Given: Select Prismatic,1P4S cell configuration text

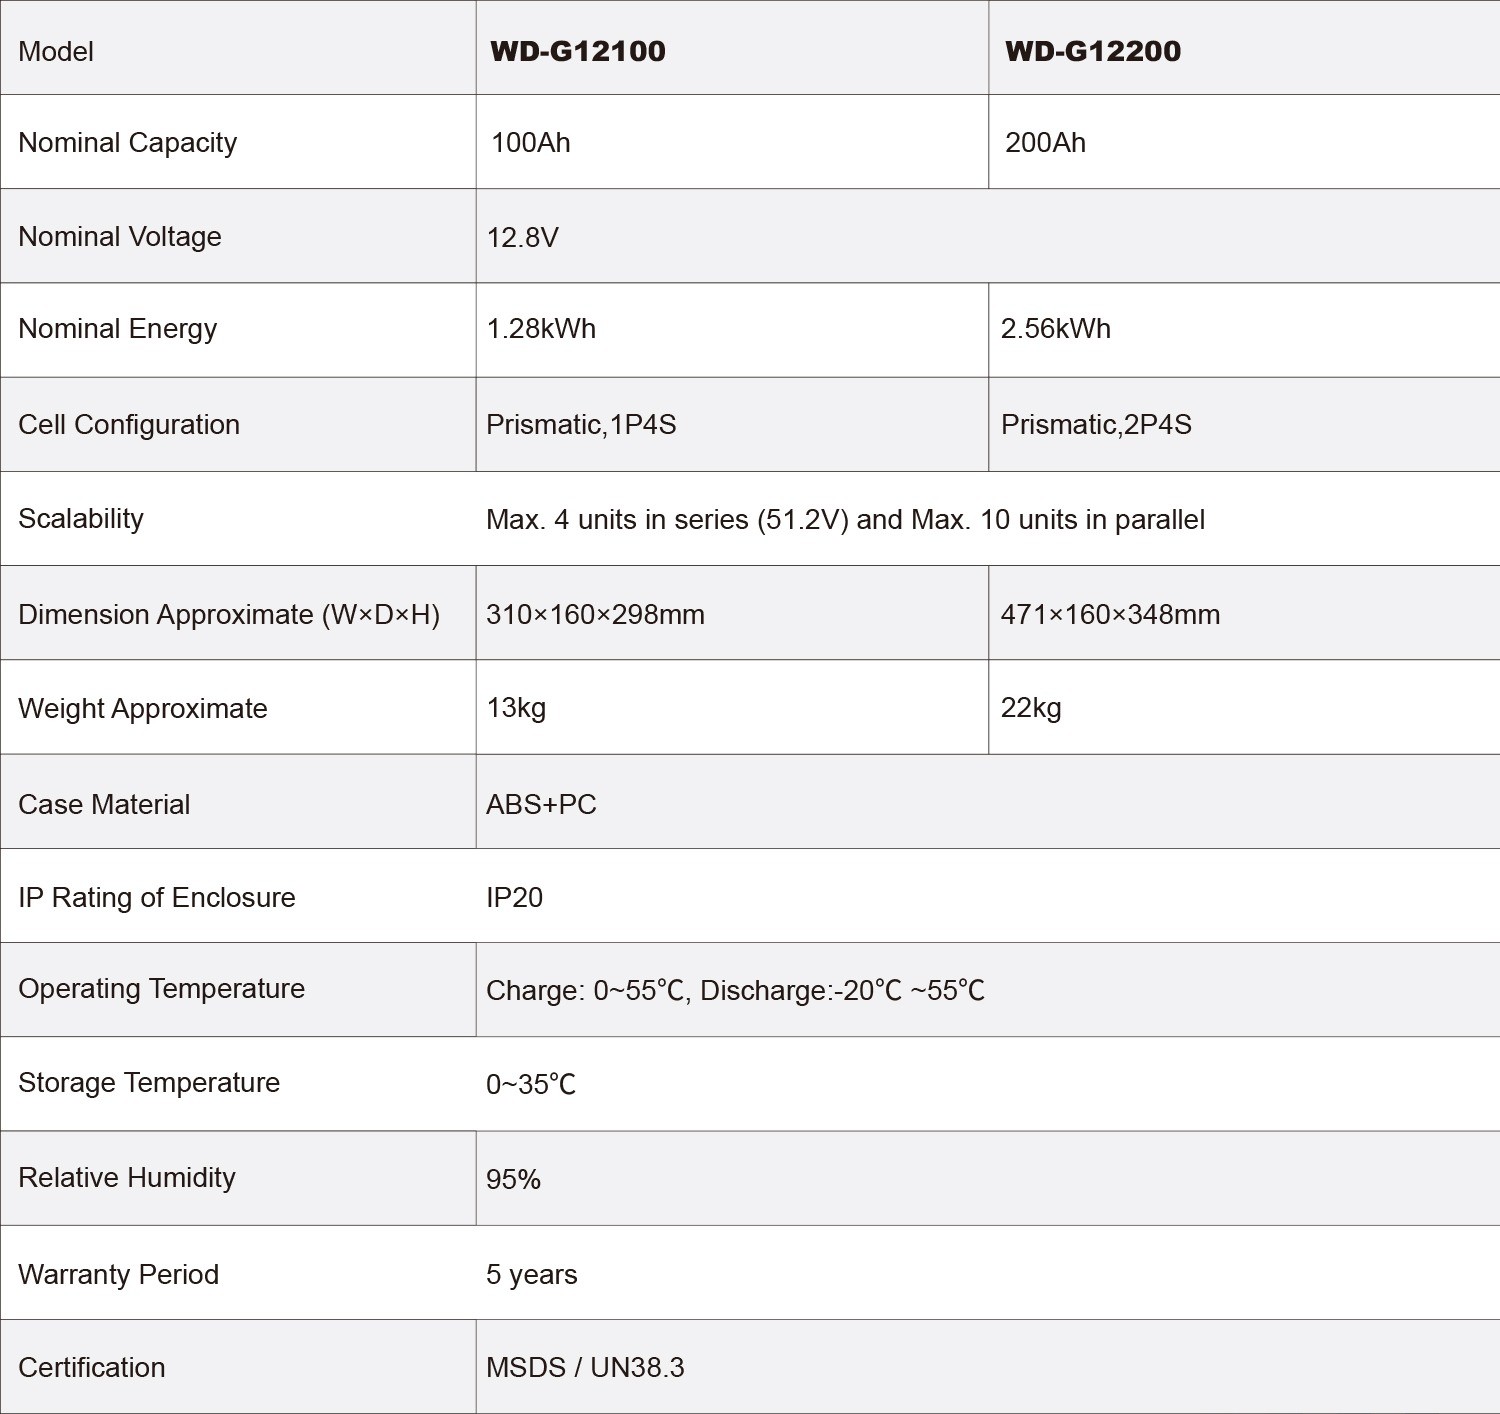Looking at the screenshot, I should pos(580,425).
